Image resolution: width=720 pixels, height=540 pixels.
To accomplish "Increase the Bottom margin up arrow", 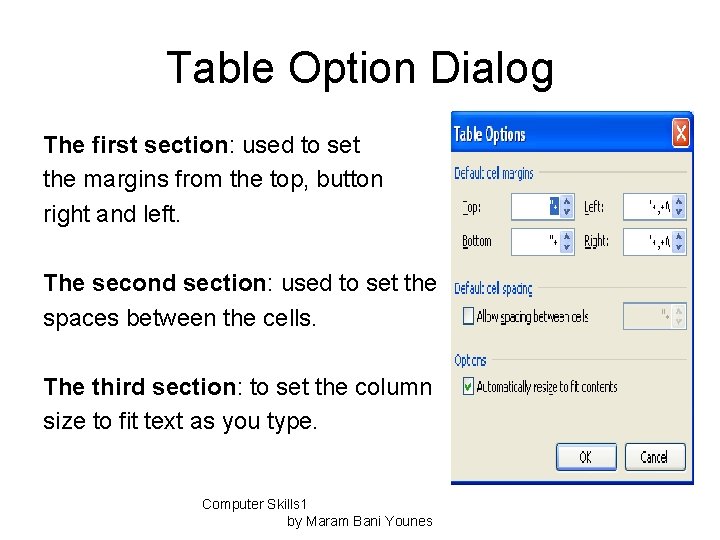I will [x=567, y=236].
